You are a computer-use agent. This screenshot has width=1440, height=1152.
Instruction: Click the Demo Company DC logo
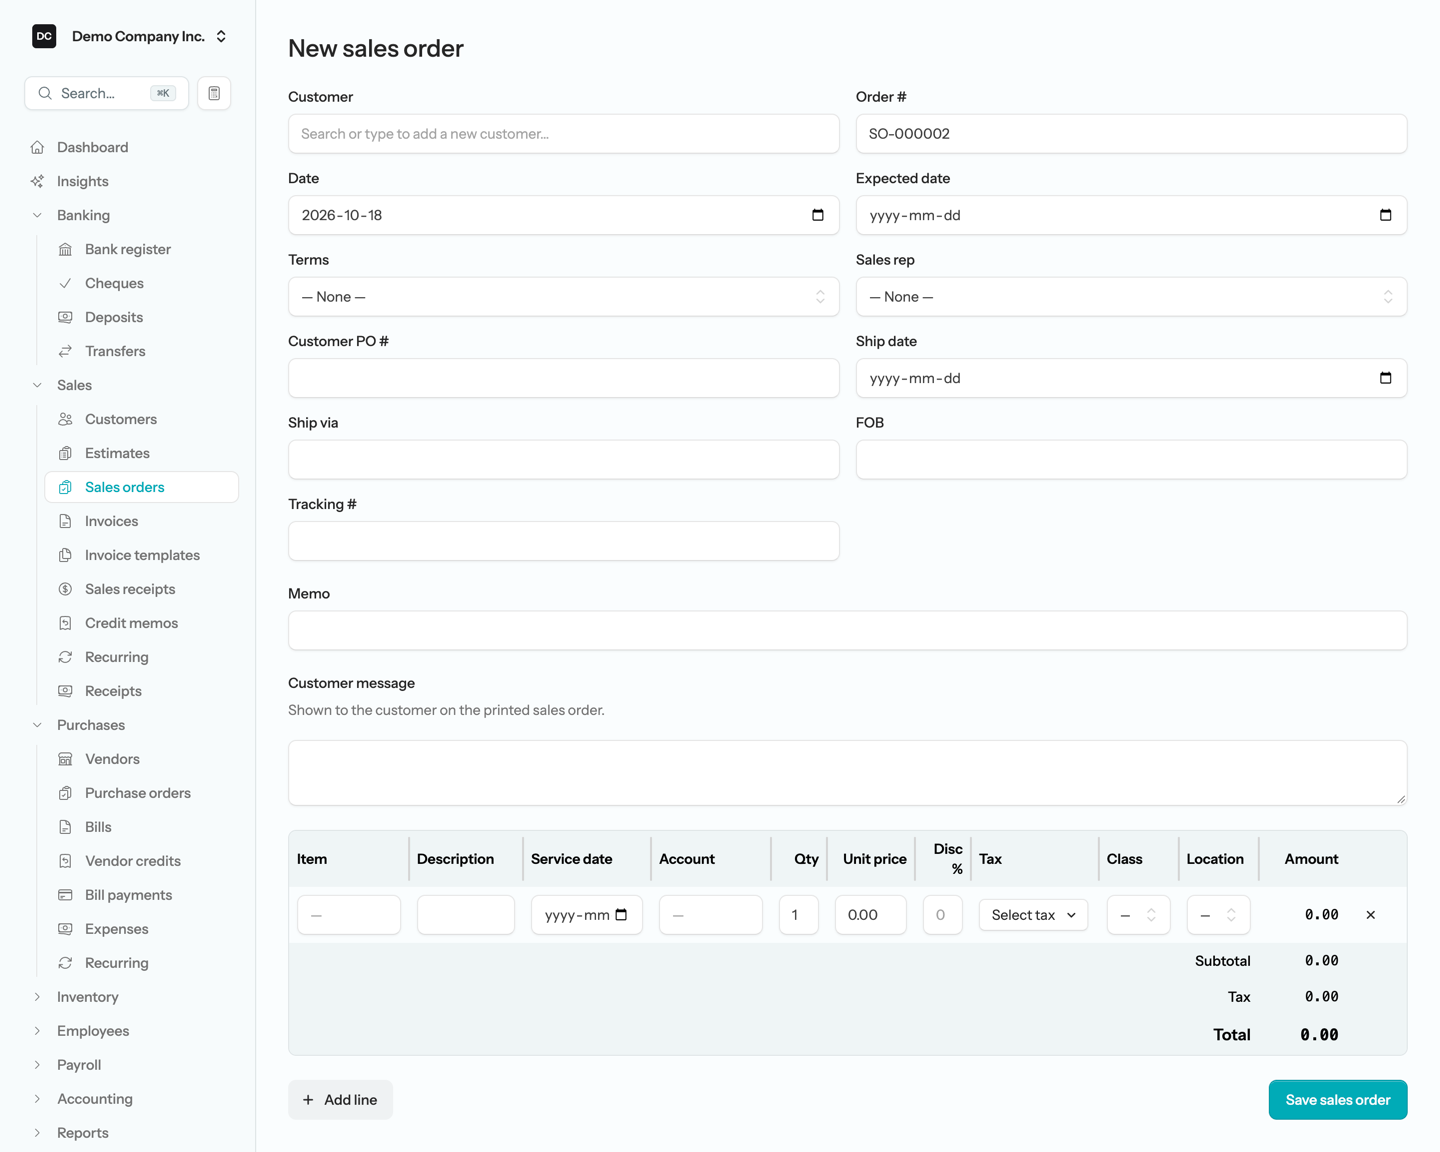tap(44, 36)
